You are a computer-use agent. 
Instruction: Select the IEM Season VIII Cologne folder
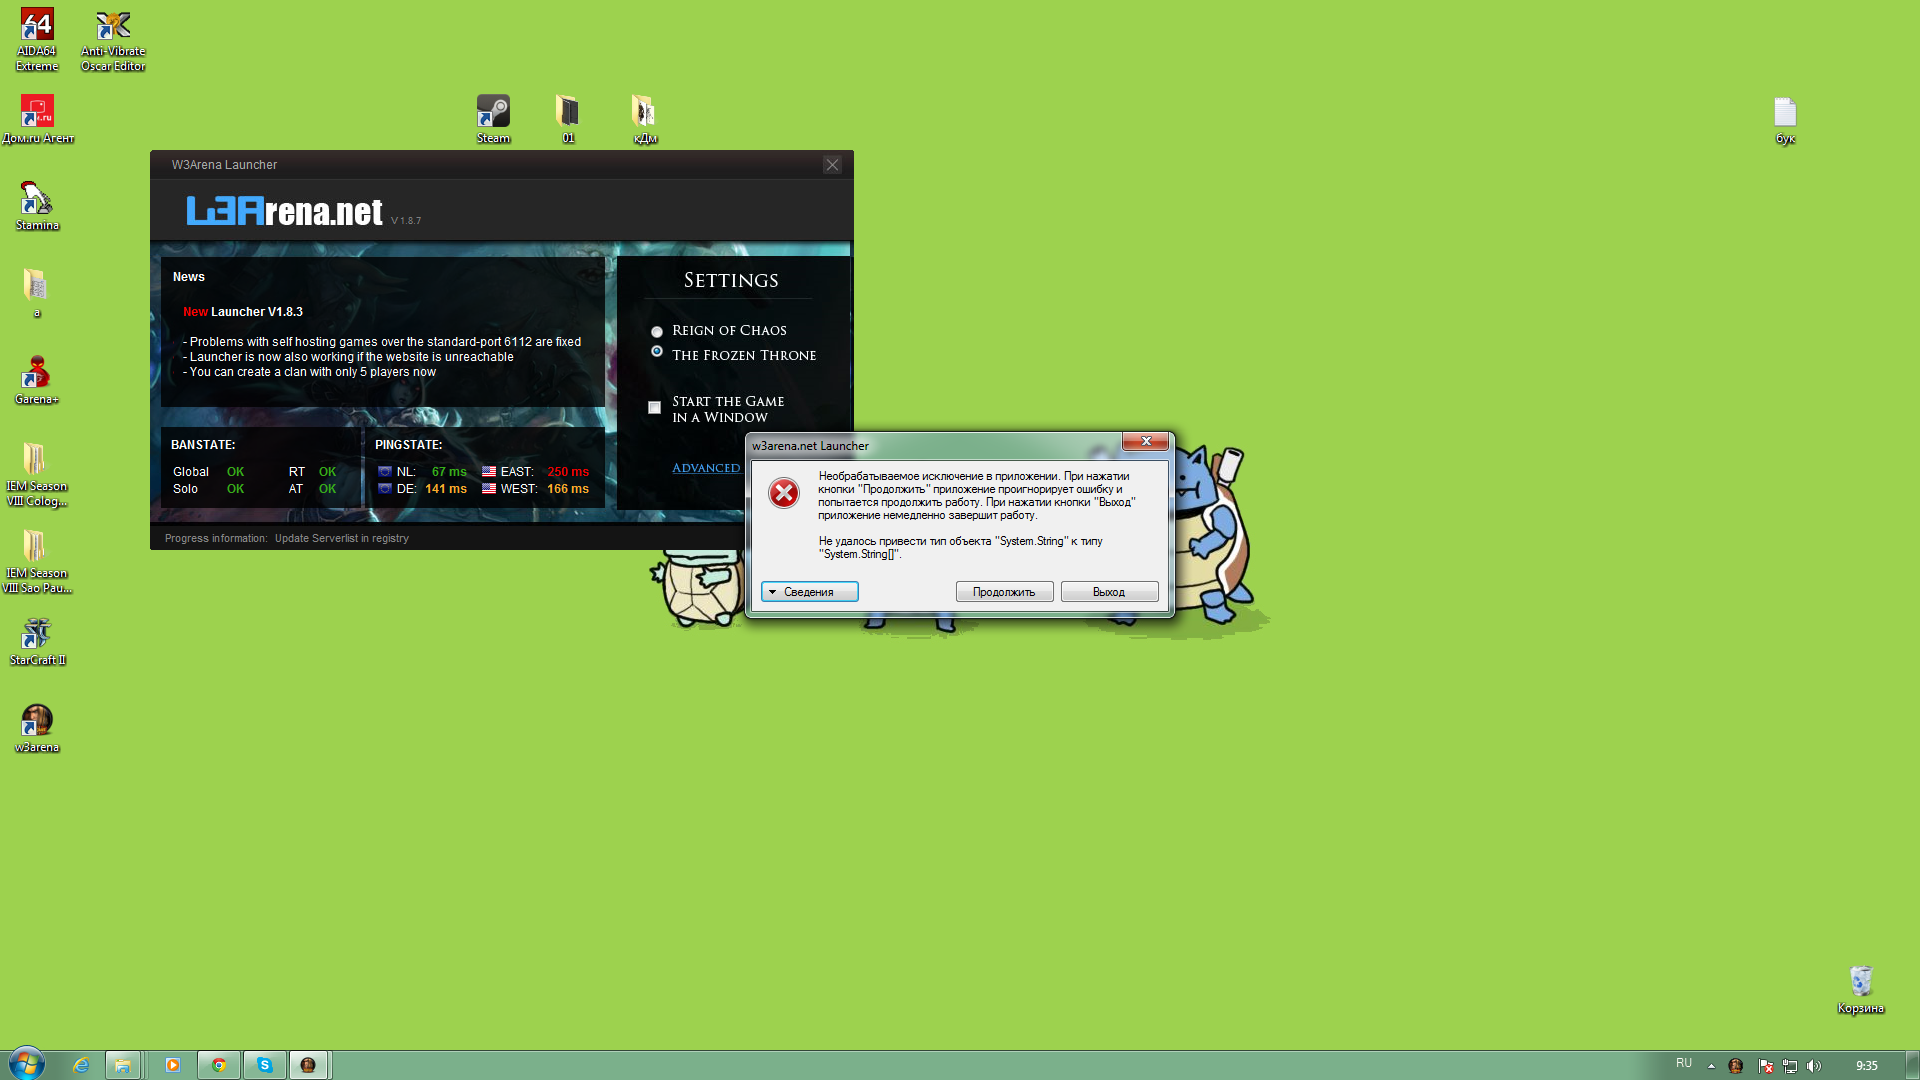tap(37, 474)
